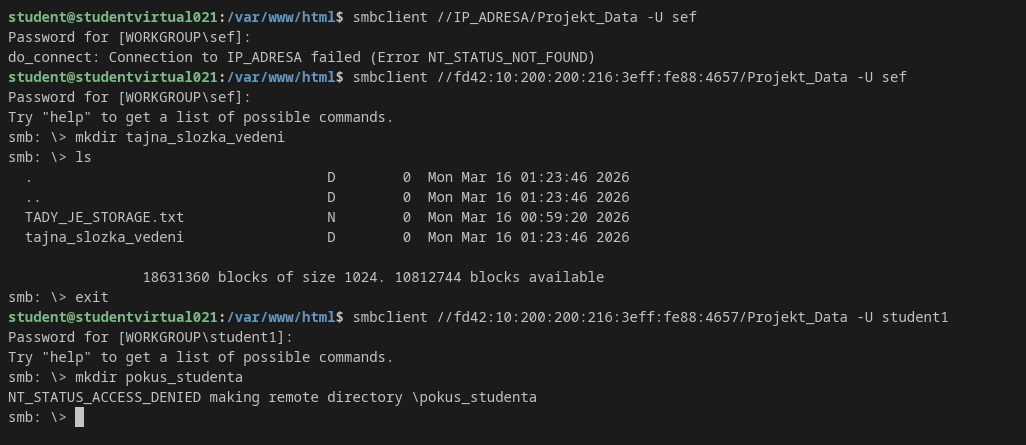This screenshot has height=445, width=1026.
Task: Click the first student@studentvirtual021 prompt
Action: click(113, 17)
